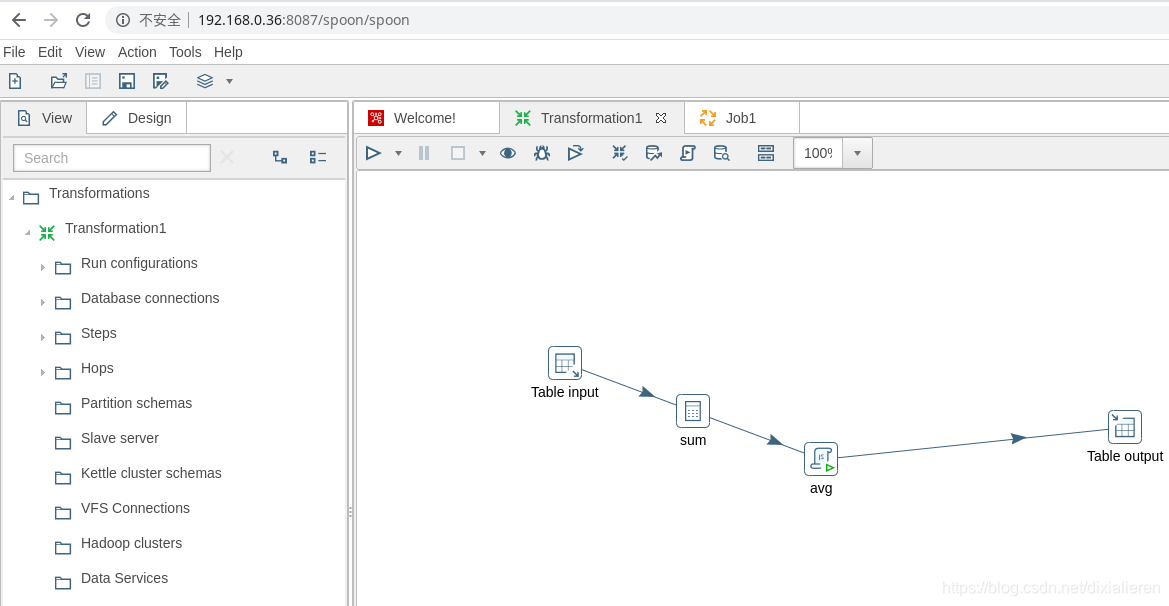Open the perspectives dropdown arrow
1169x606 pixels.
coord(230,81)
